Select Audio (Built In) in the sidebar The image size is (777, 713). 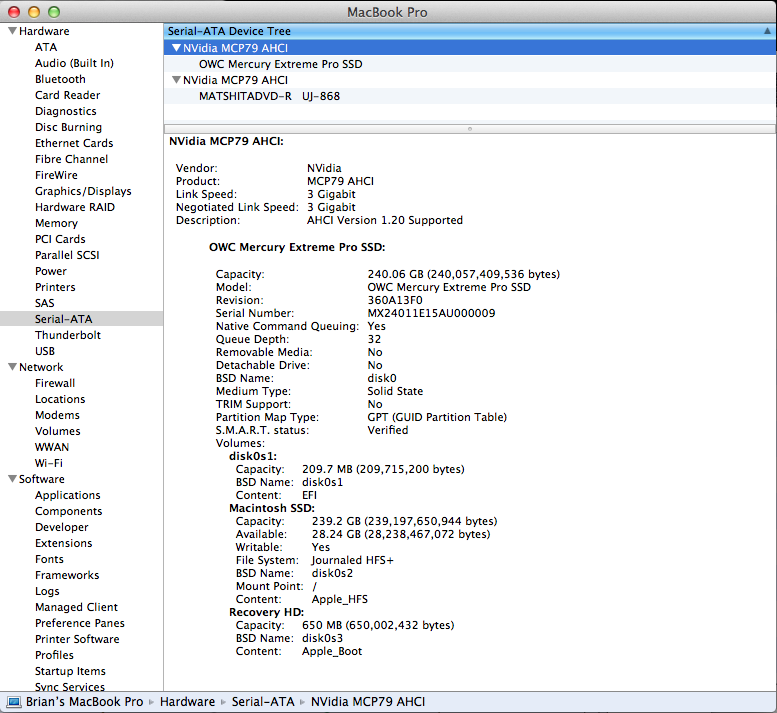pos(74,63)
